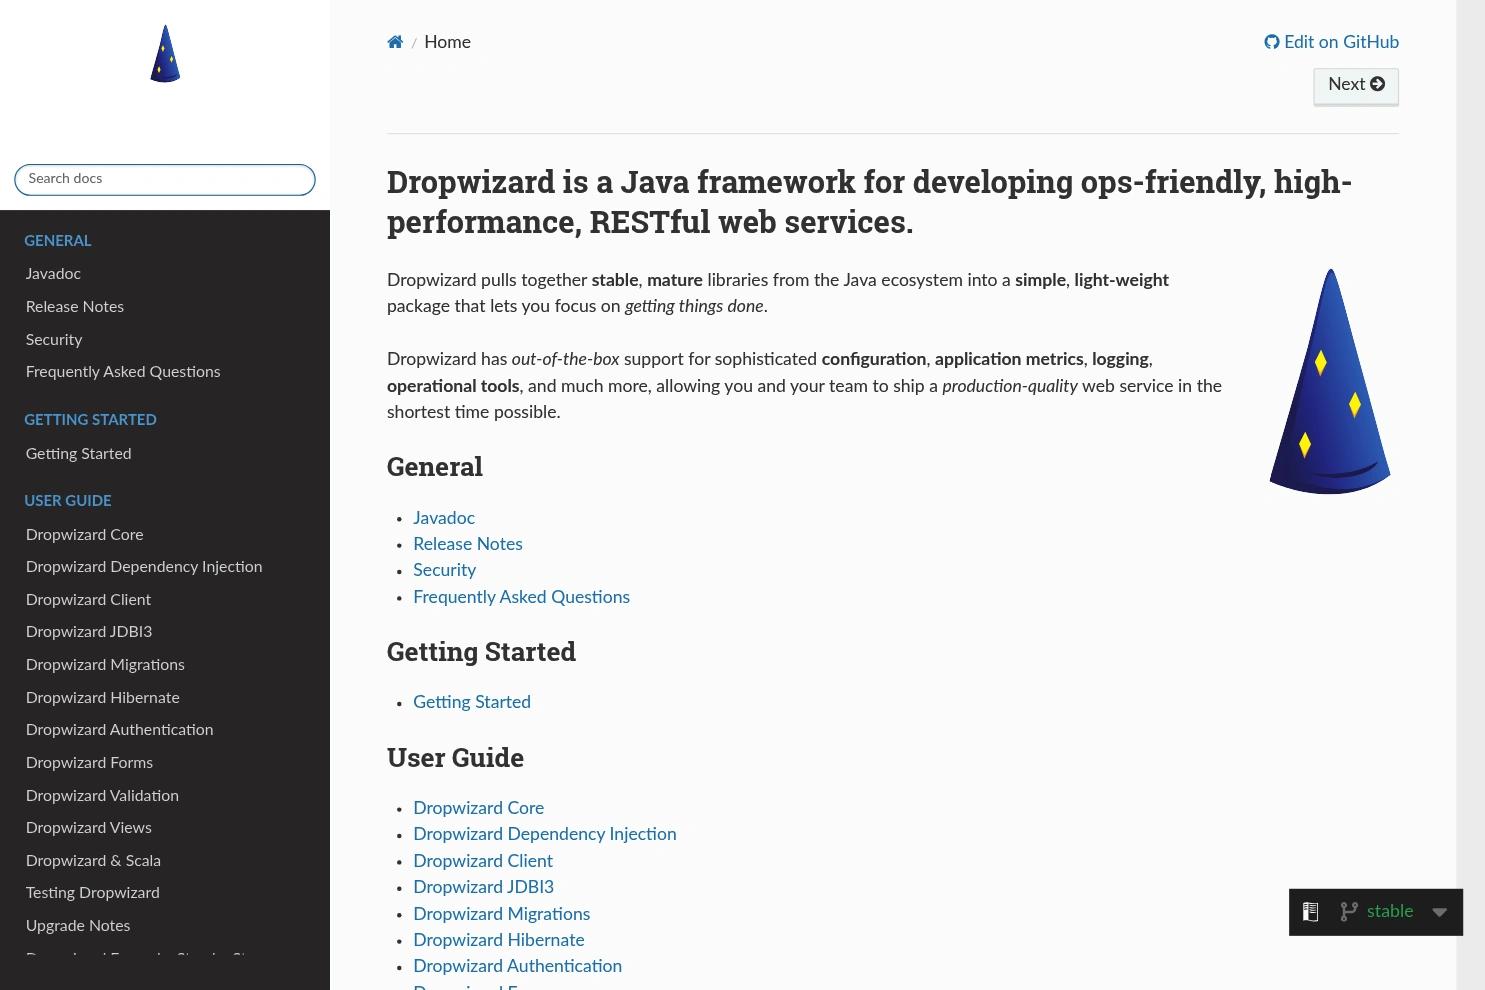The width and height of the screenshot is (1485, 990).
Task: Select Getting Started sidebar item
Action: [x=78, y=454]
